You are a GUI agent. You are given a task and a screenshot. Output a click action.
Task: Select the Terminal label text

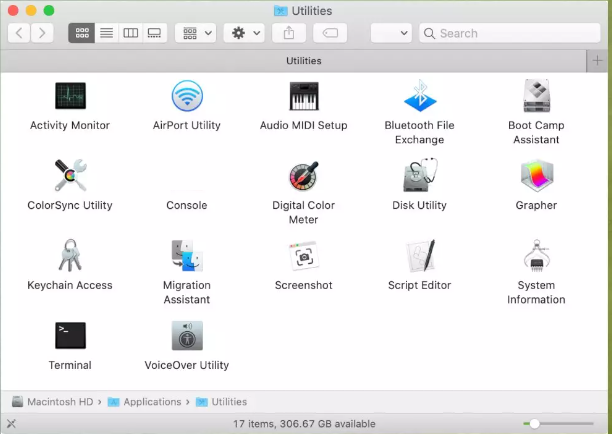point(70,365)
